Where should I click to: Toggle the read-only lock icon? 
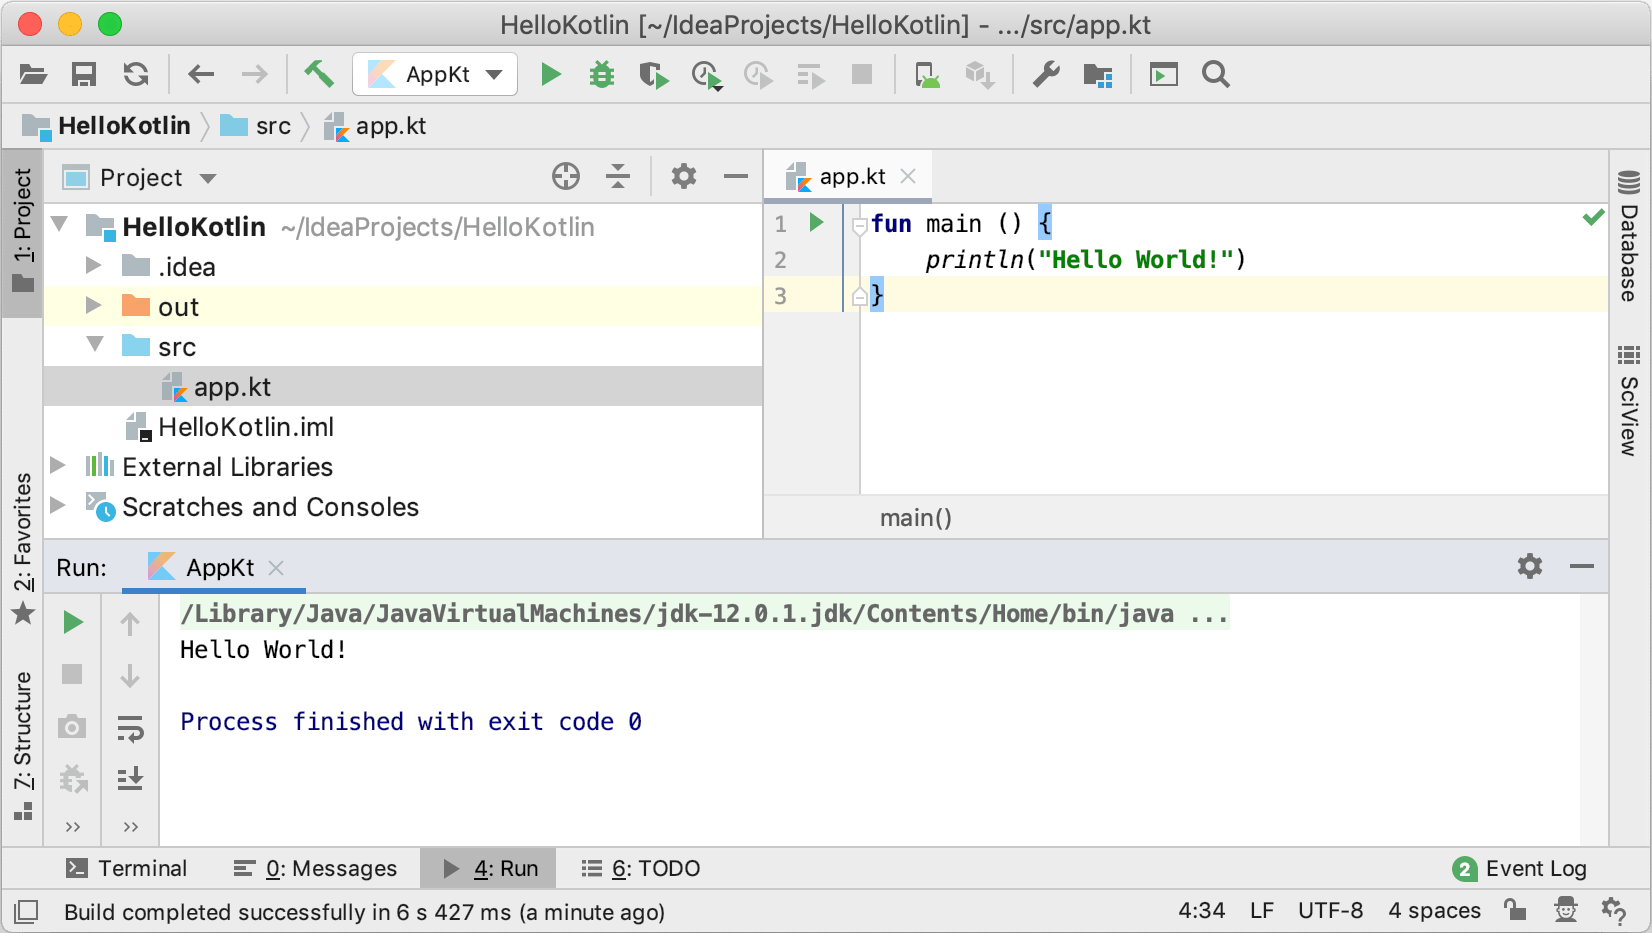[x=1515, y=909]
